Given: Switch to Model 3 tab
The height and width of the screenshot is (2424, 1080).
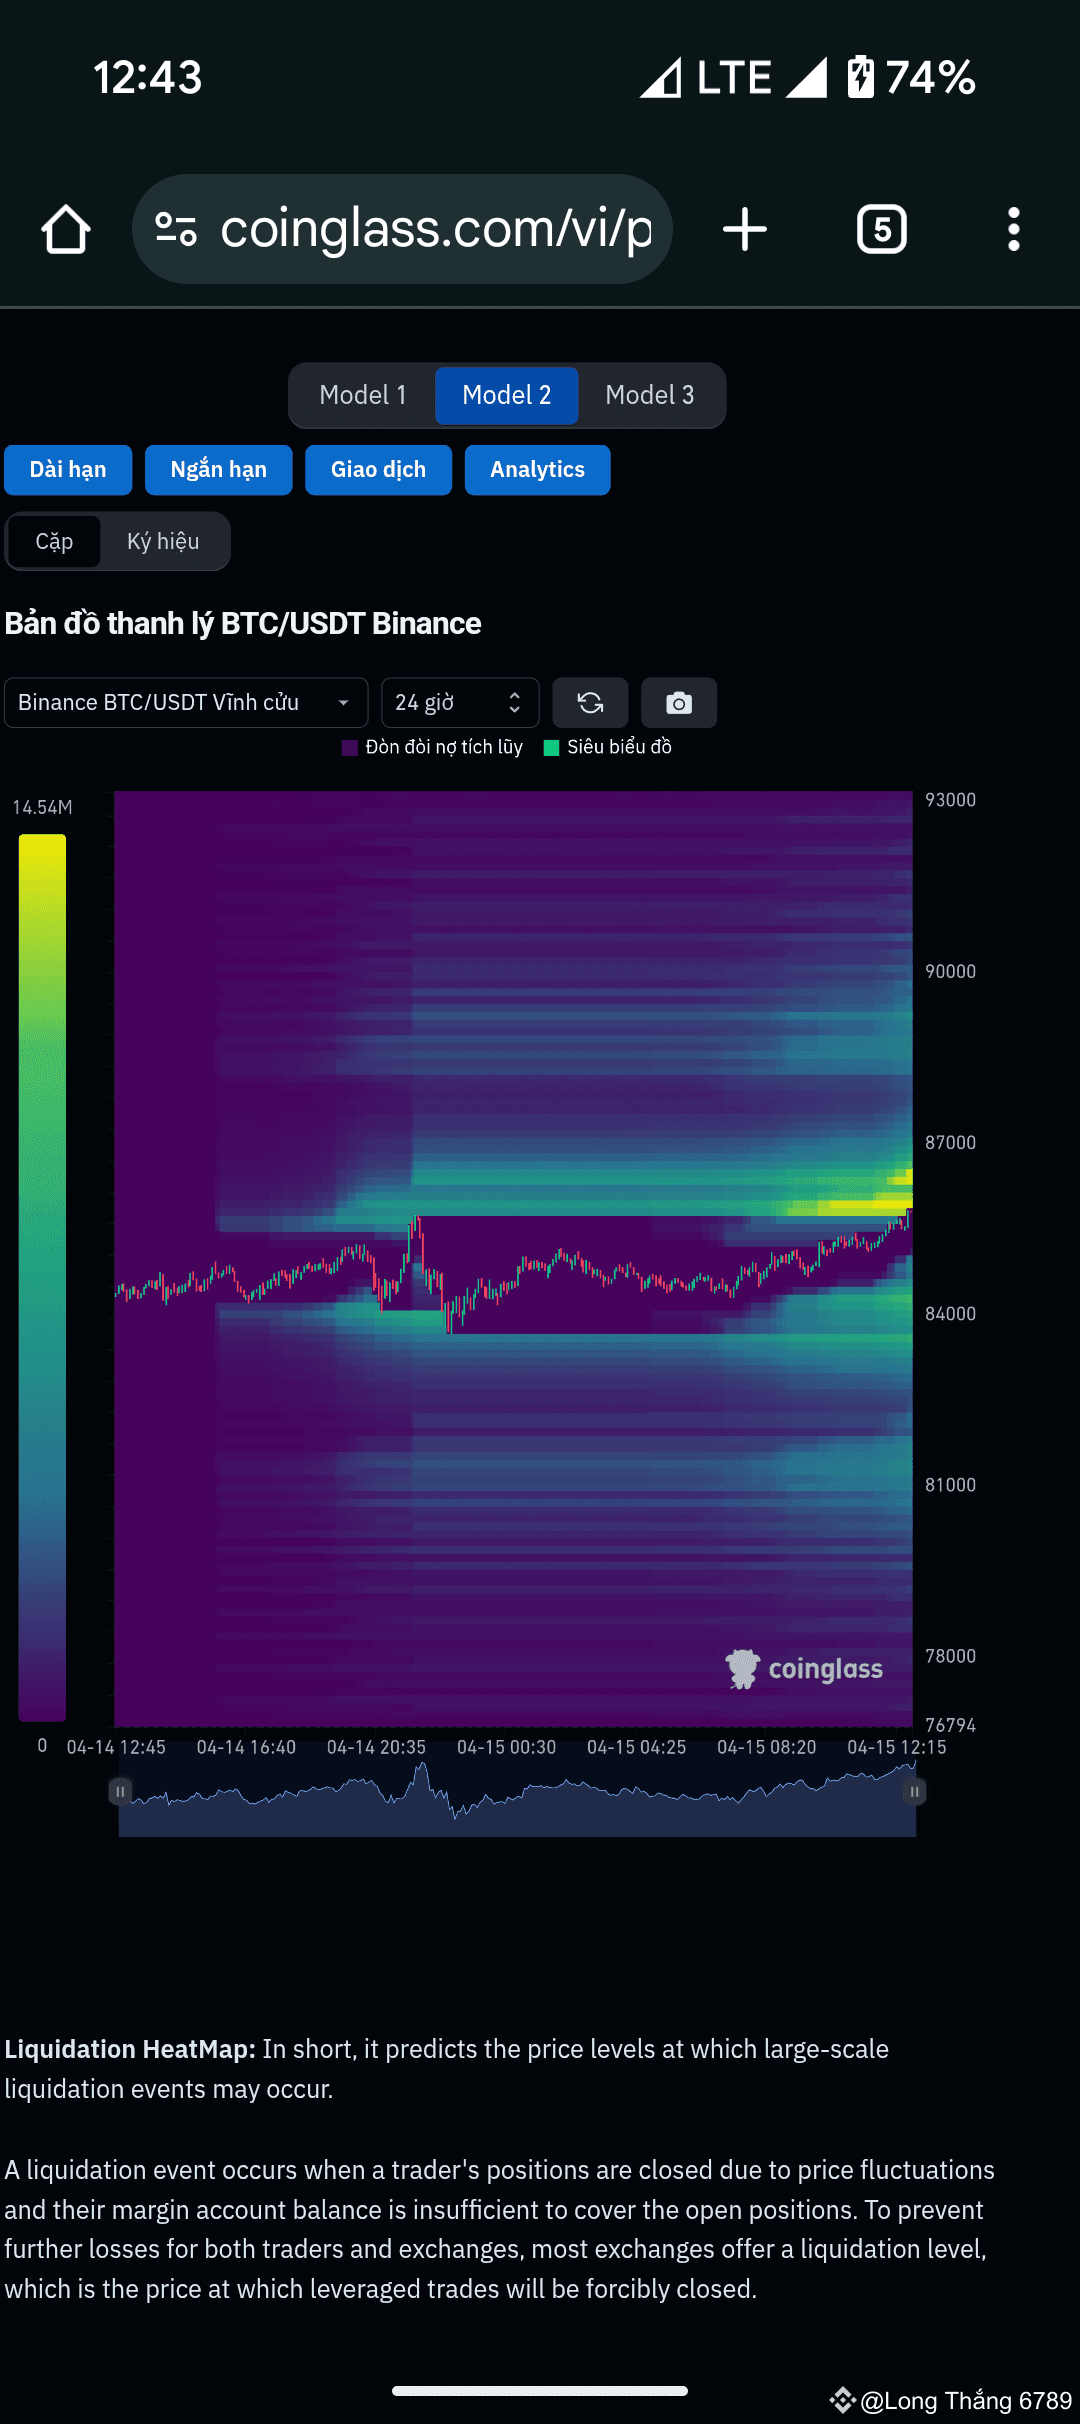Looking at the screenshot, I should (x=650, y=395).
